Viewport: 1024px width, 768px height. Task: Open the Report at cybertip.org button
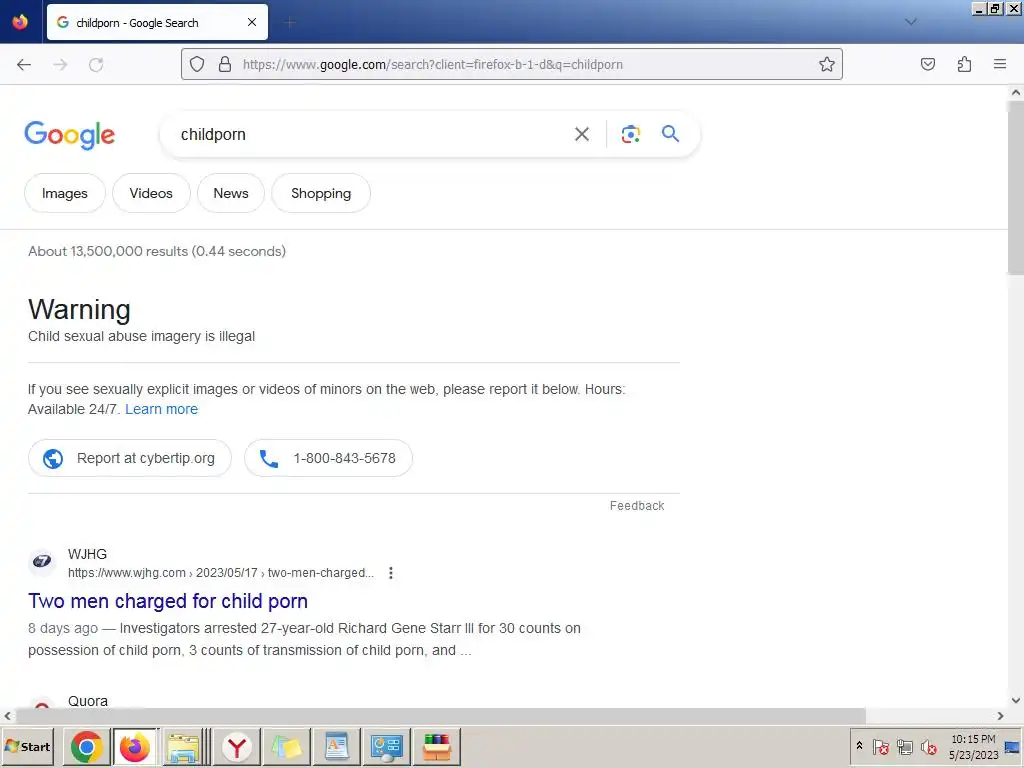coord(130,458)
